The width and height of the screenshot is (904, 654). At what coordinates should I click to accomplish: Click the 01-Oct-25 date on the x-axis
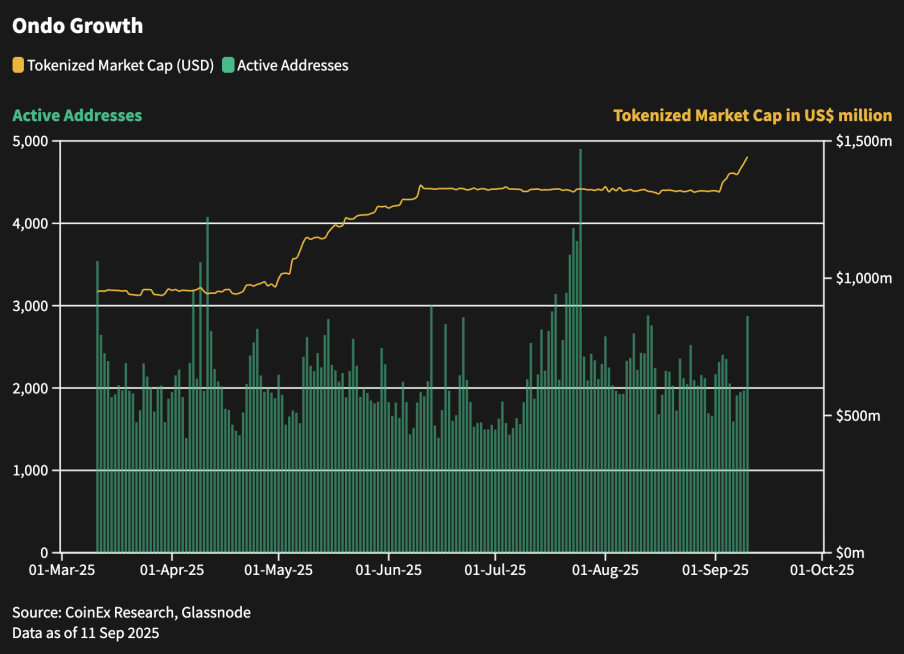(822, 570)
